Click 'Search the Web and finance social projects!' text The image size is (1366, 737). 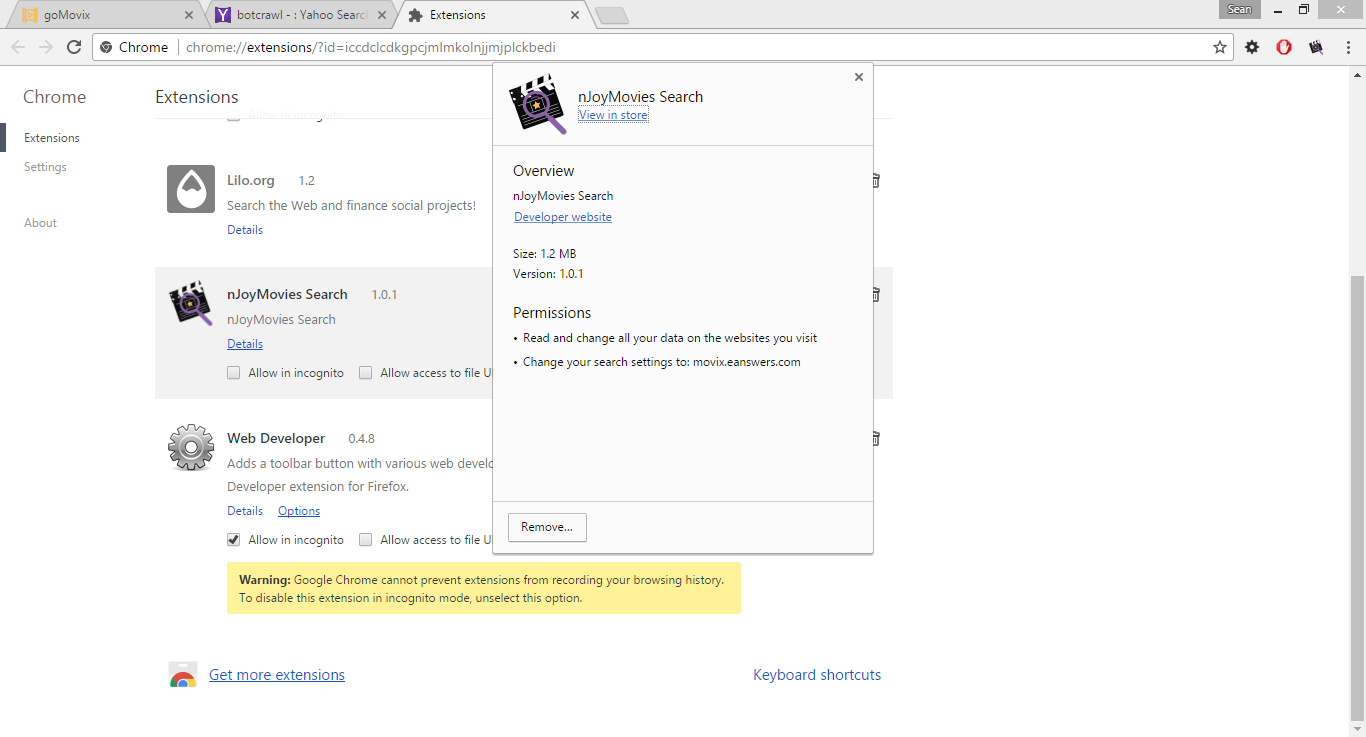pyautogui.click(x=351, y=205)
